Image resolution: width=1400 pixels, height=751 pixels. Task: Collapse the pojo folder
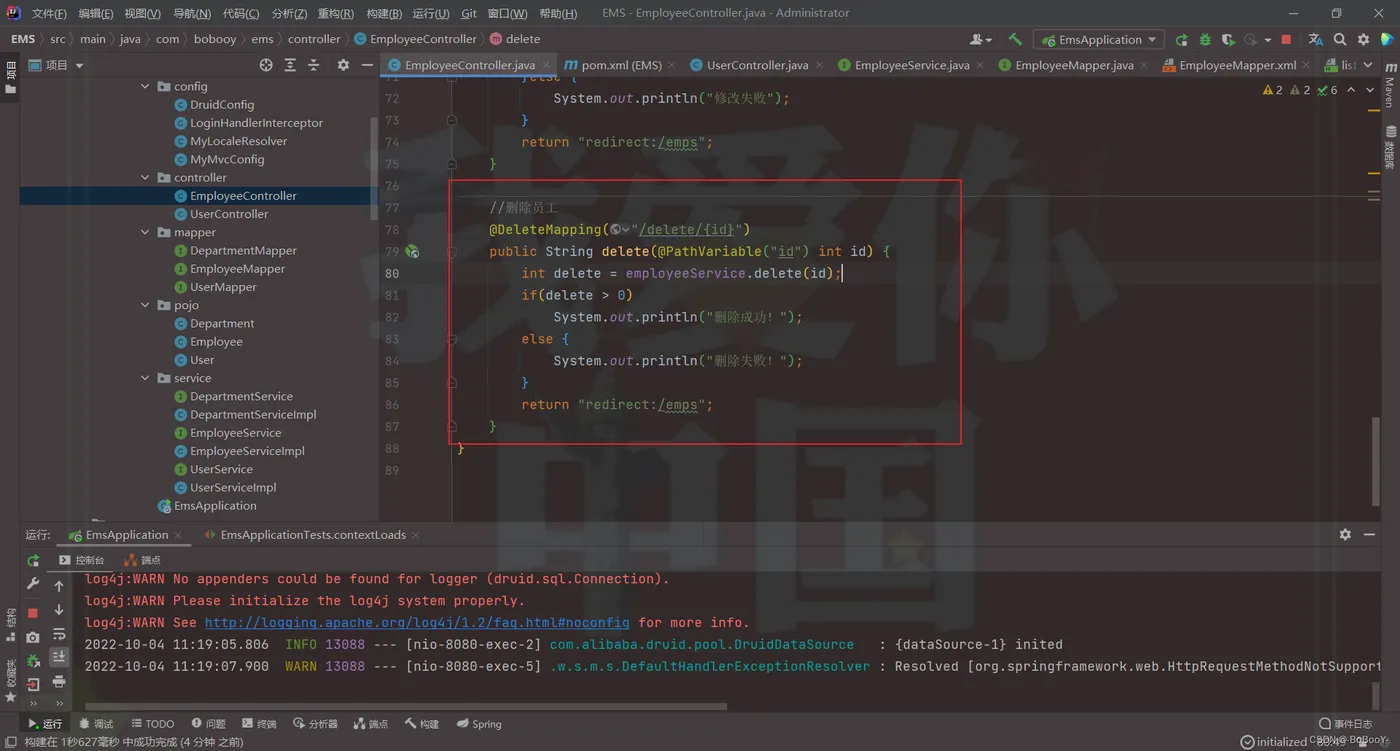[x=145, y=306]
